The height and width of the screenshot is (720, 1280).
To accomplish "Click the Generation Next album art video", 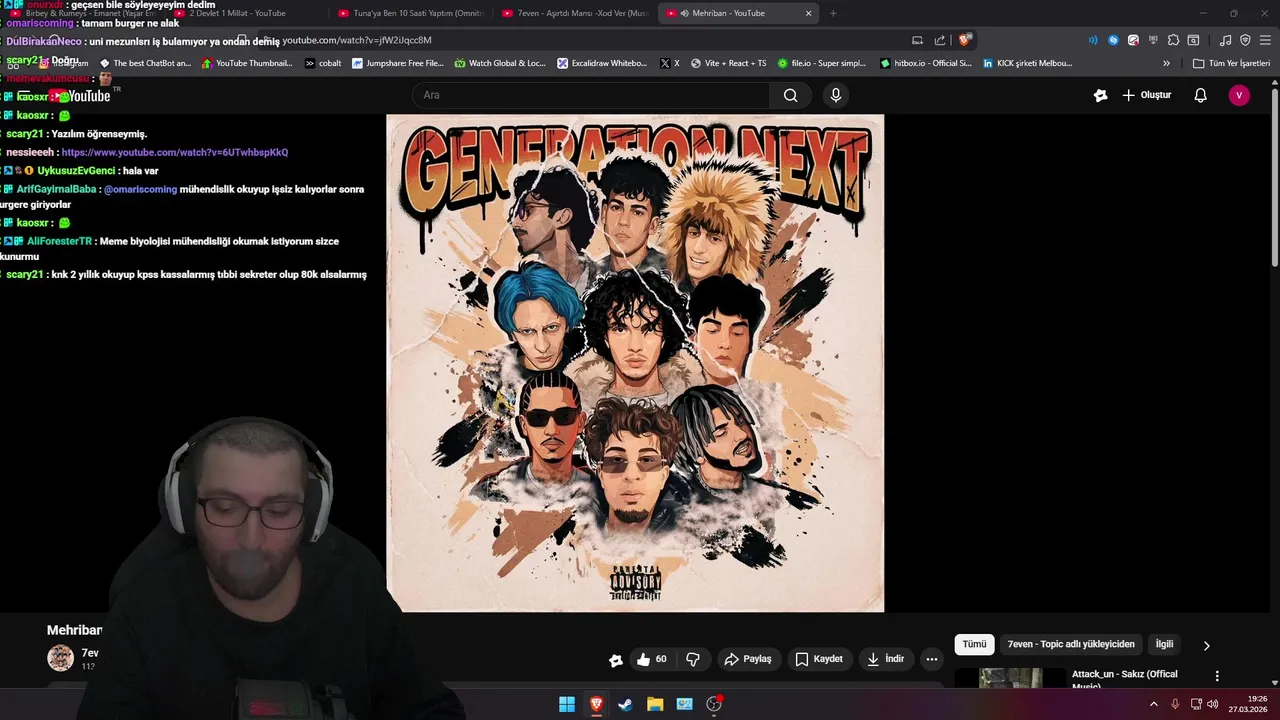I will point(635,363).
